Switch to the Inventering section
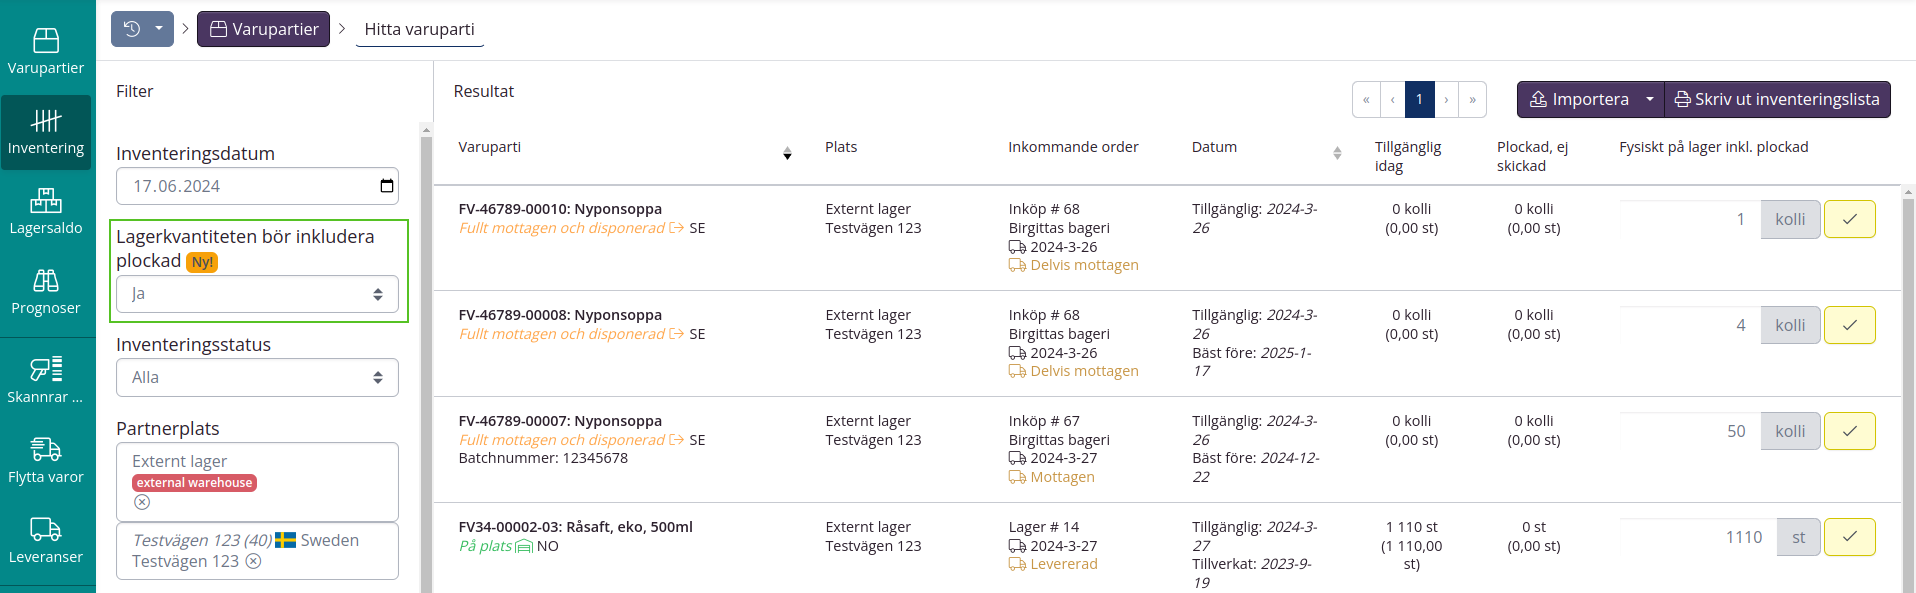The width and height of the screenshot is (1916, 593). click(46, 132)
